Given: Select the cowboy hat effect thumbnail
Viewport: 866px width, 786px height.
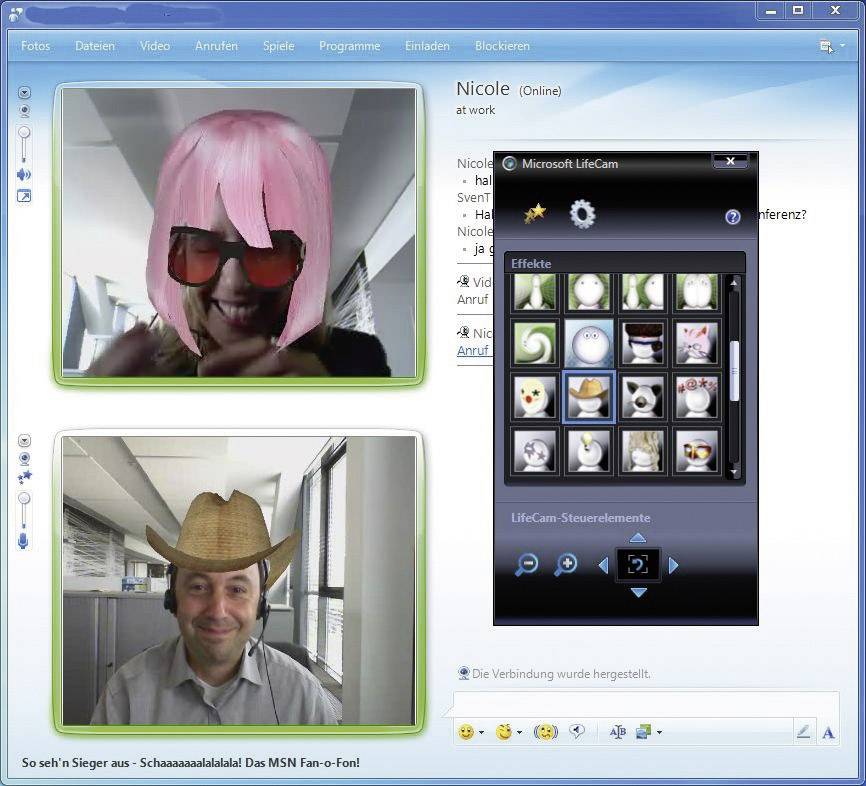Looking at the screenshot, I should tap(587, 394).
